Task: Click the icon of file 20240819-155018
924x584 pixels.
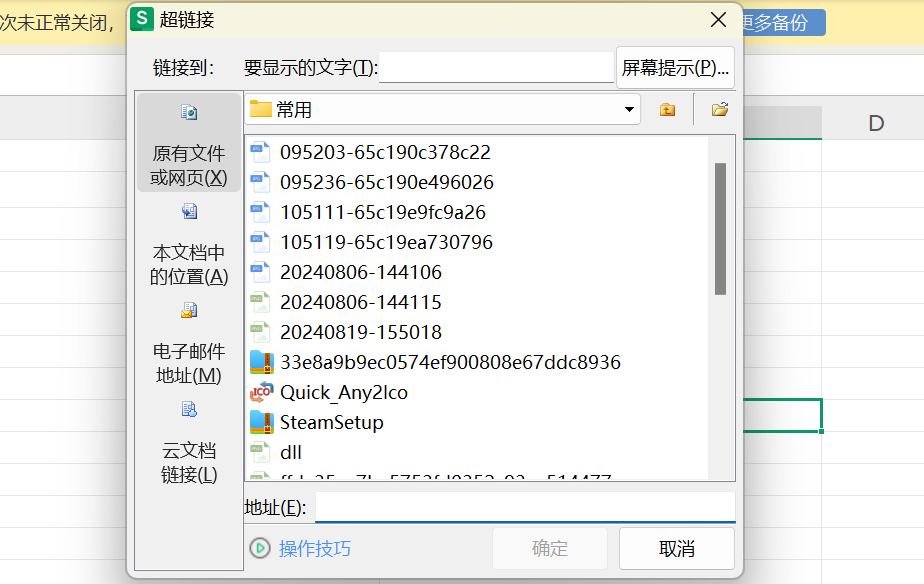Action: click(260, 332)
